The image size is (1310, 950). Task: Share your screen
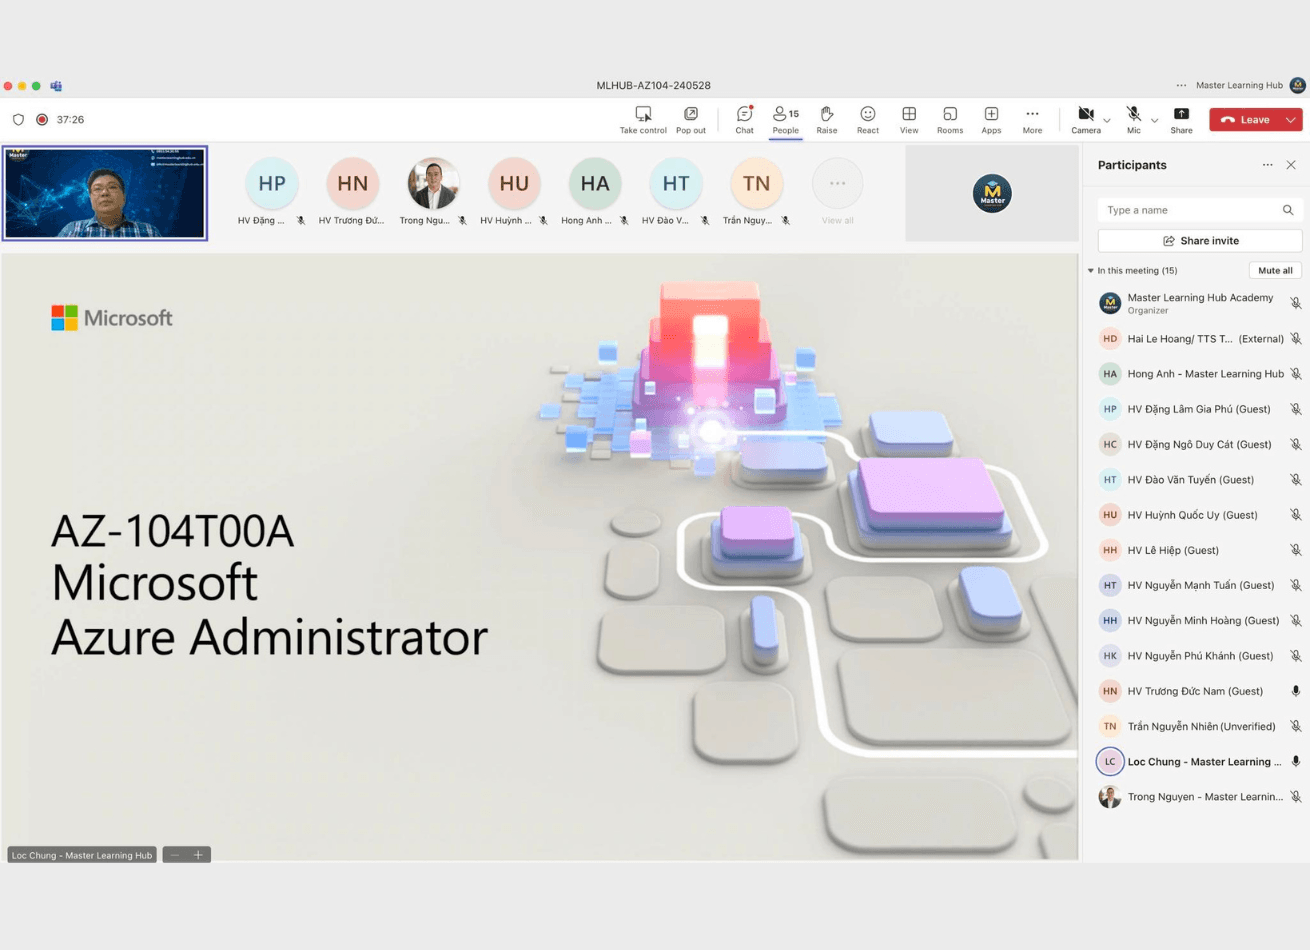tap(1181, 120)
